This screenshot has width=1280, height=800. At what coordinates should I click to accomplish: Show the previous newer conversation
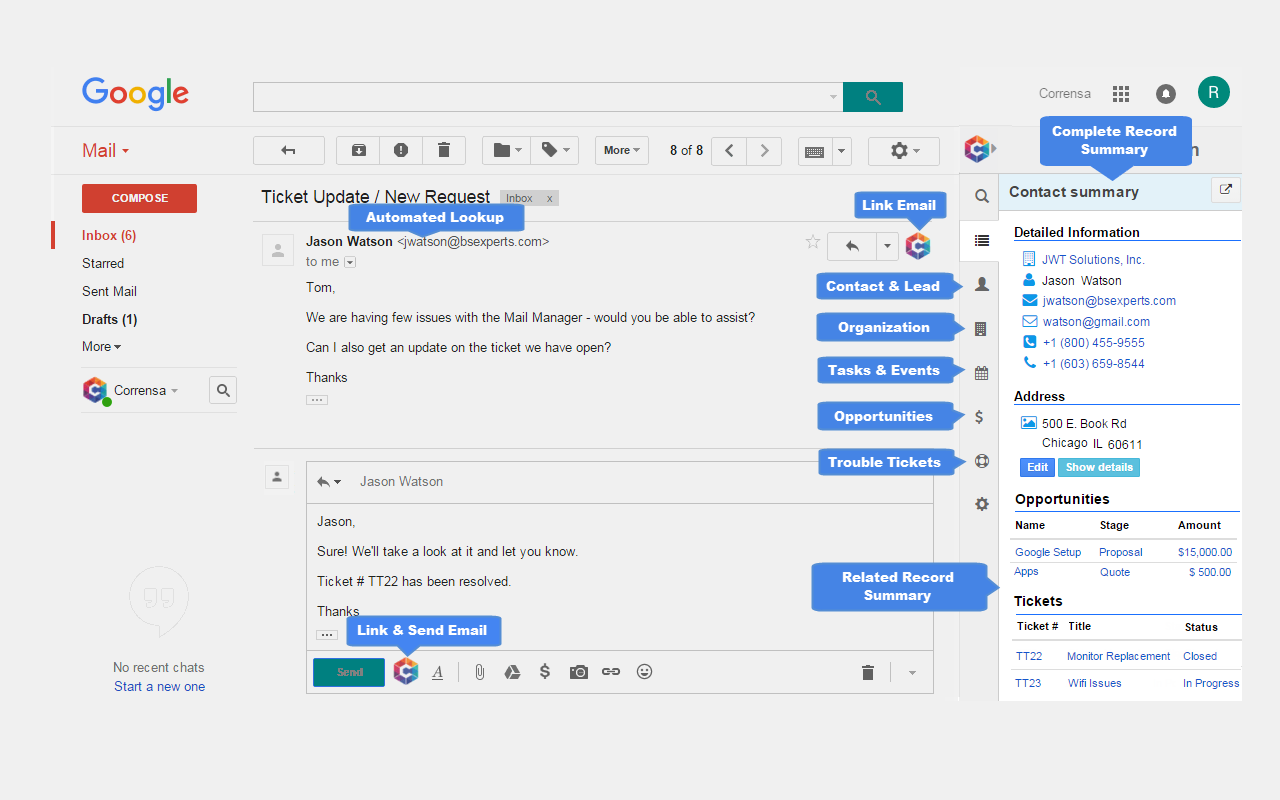point(729,150)
